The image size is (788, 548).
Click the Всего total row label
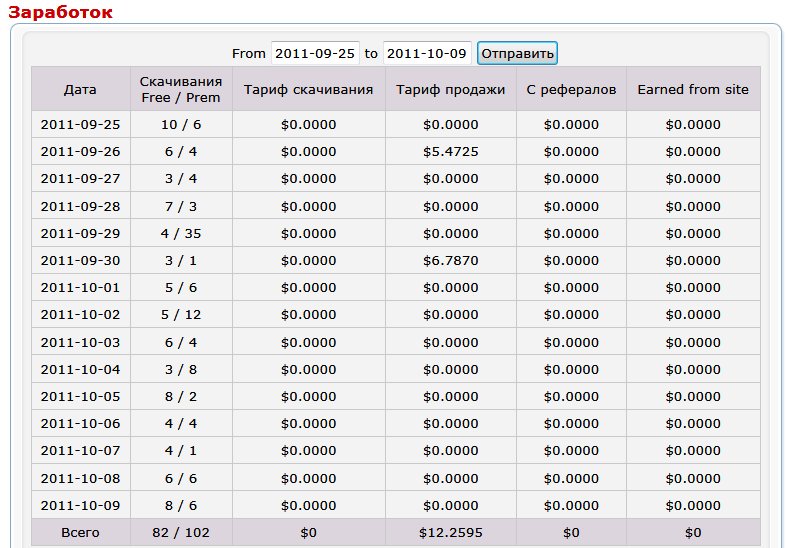click(80, 532)
